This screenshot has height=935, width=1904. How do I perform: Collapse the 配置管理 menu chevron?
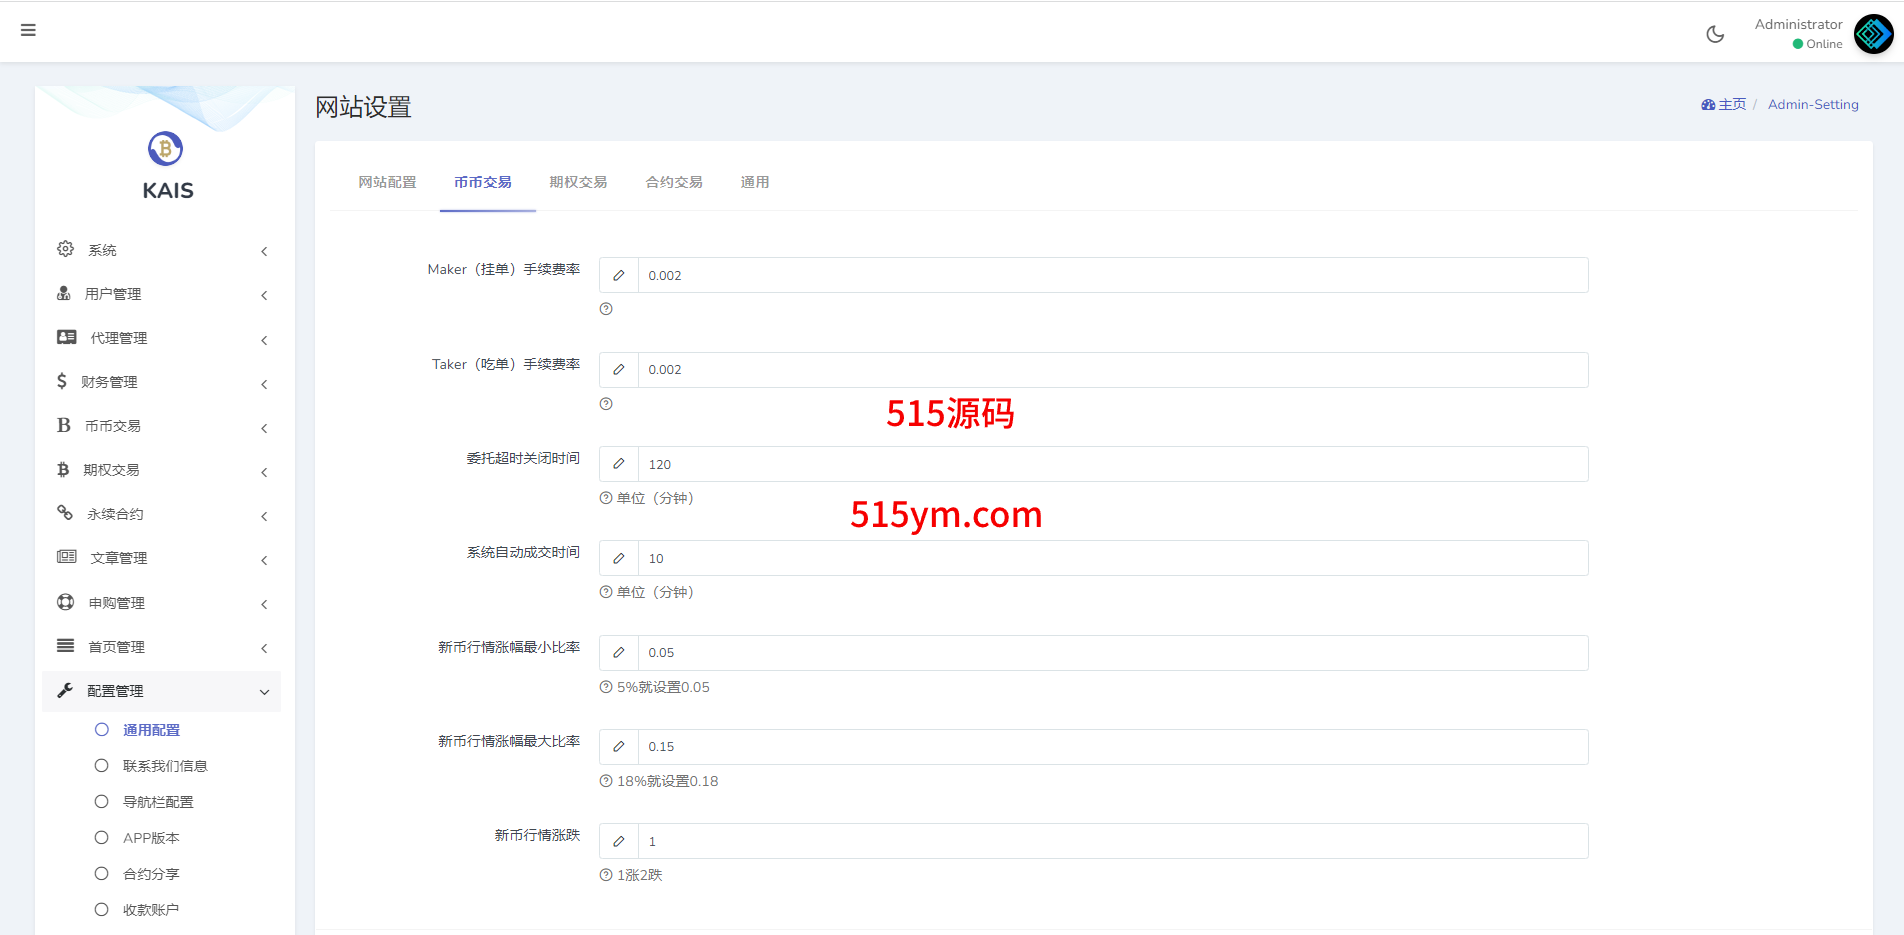point(264,692)
